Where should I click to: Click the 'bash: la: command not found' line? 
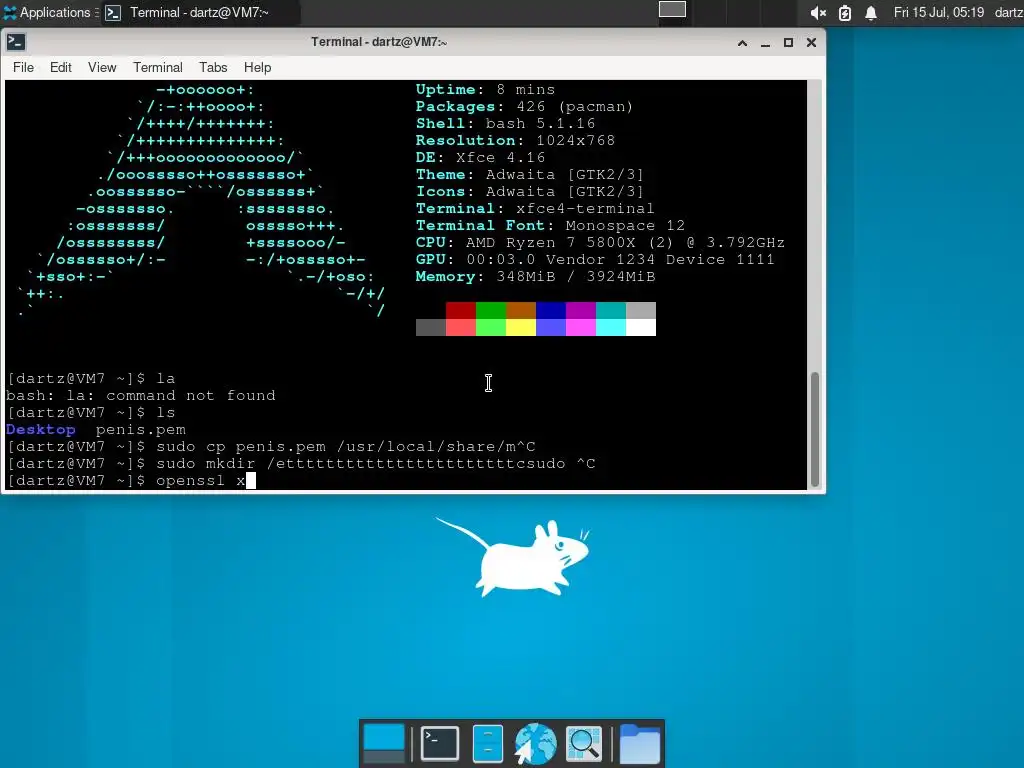[140, 396]
